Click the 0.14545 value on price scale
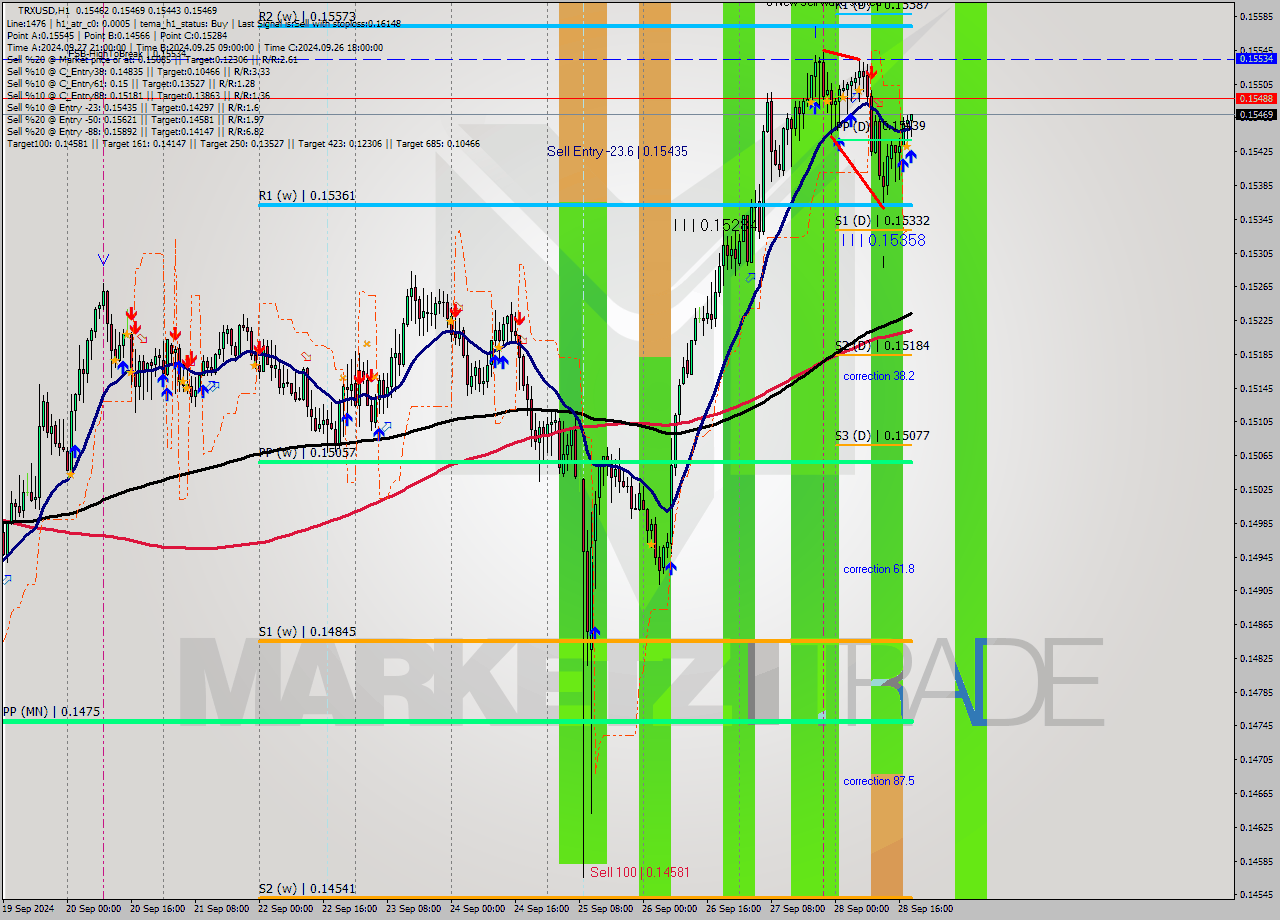Viewport: 1280px width, 920px height. [1256, 894]
